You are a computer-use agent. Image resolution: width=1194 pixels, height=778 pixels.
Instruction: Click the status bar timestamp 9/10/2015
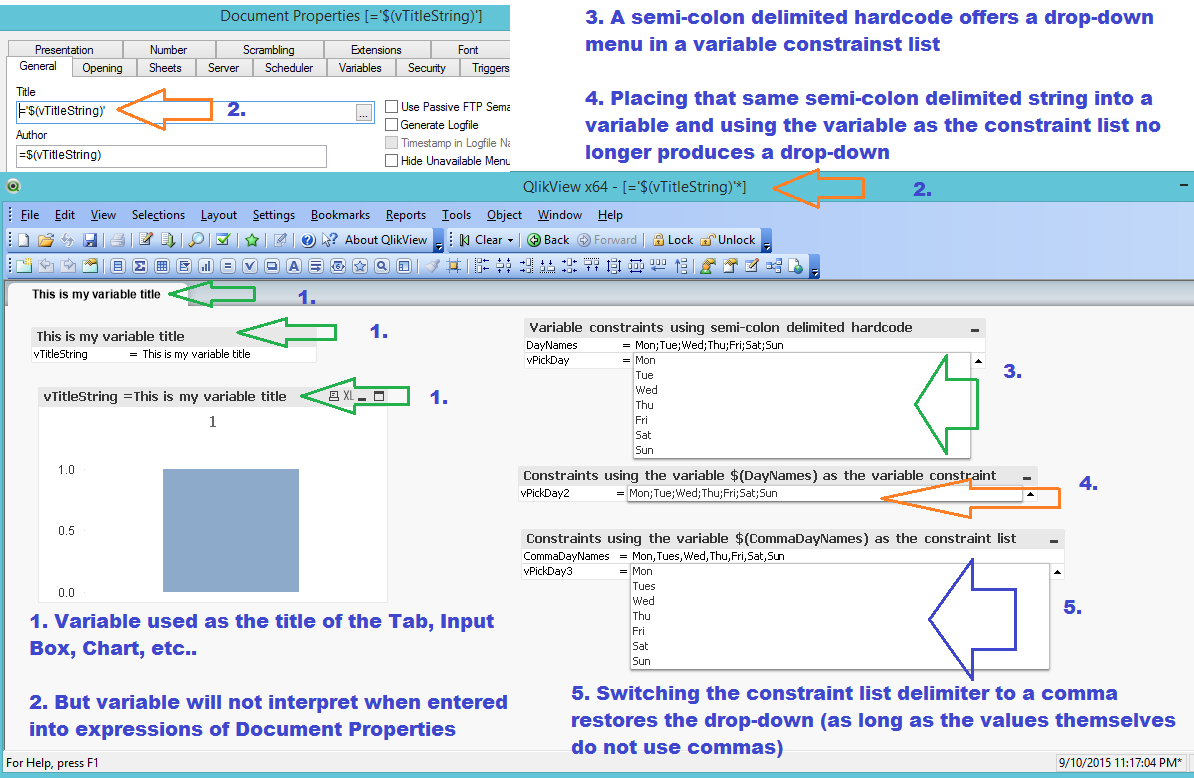(x=1119, y=763)
